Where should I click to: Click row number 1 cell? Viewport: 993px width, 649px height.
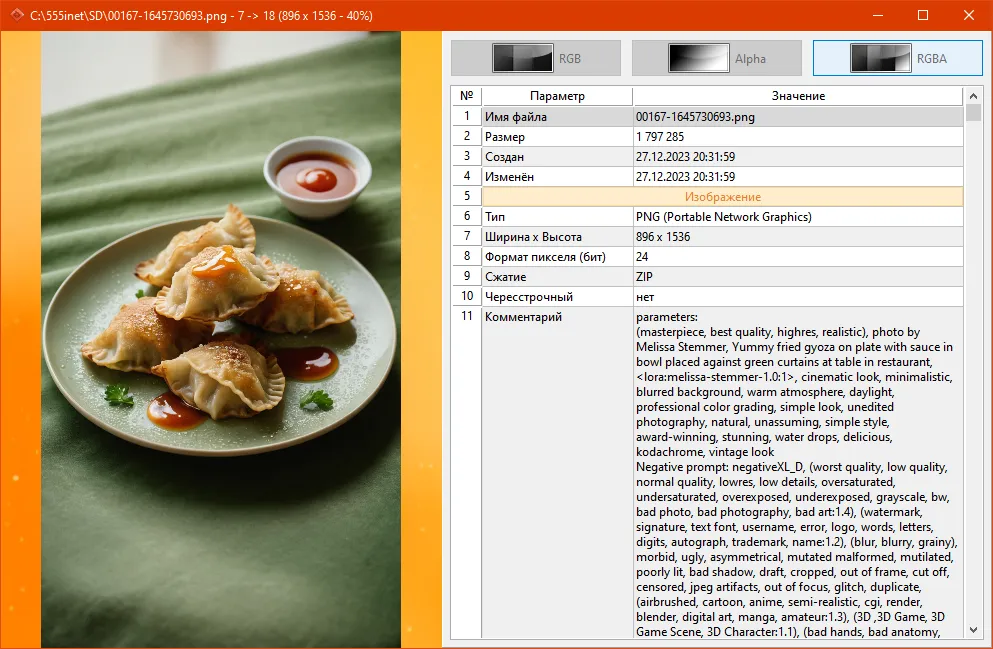467,117
